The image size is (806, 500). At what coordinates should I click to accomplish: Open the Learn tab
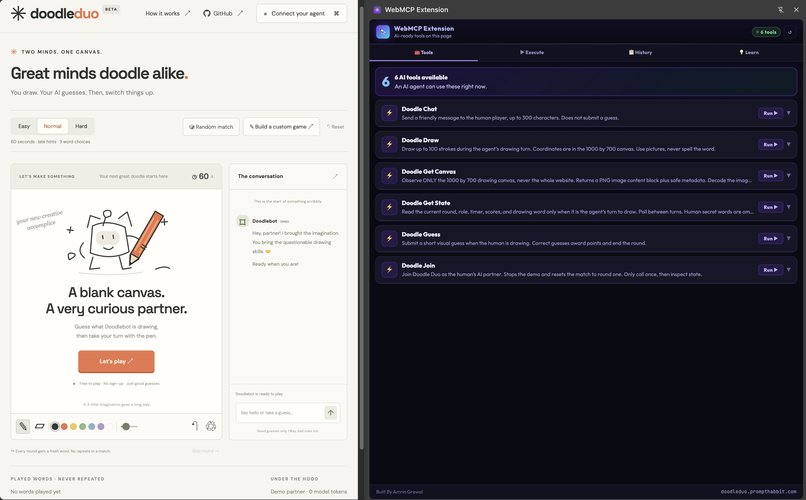click(x=748, y=52)
